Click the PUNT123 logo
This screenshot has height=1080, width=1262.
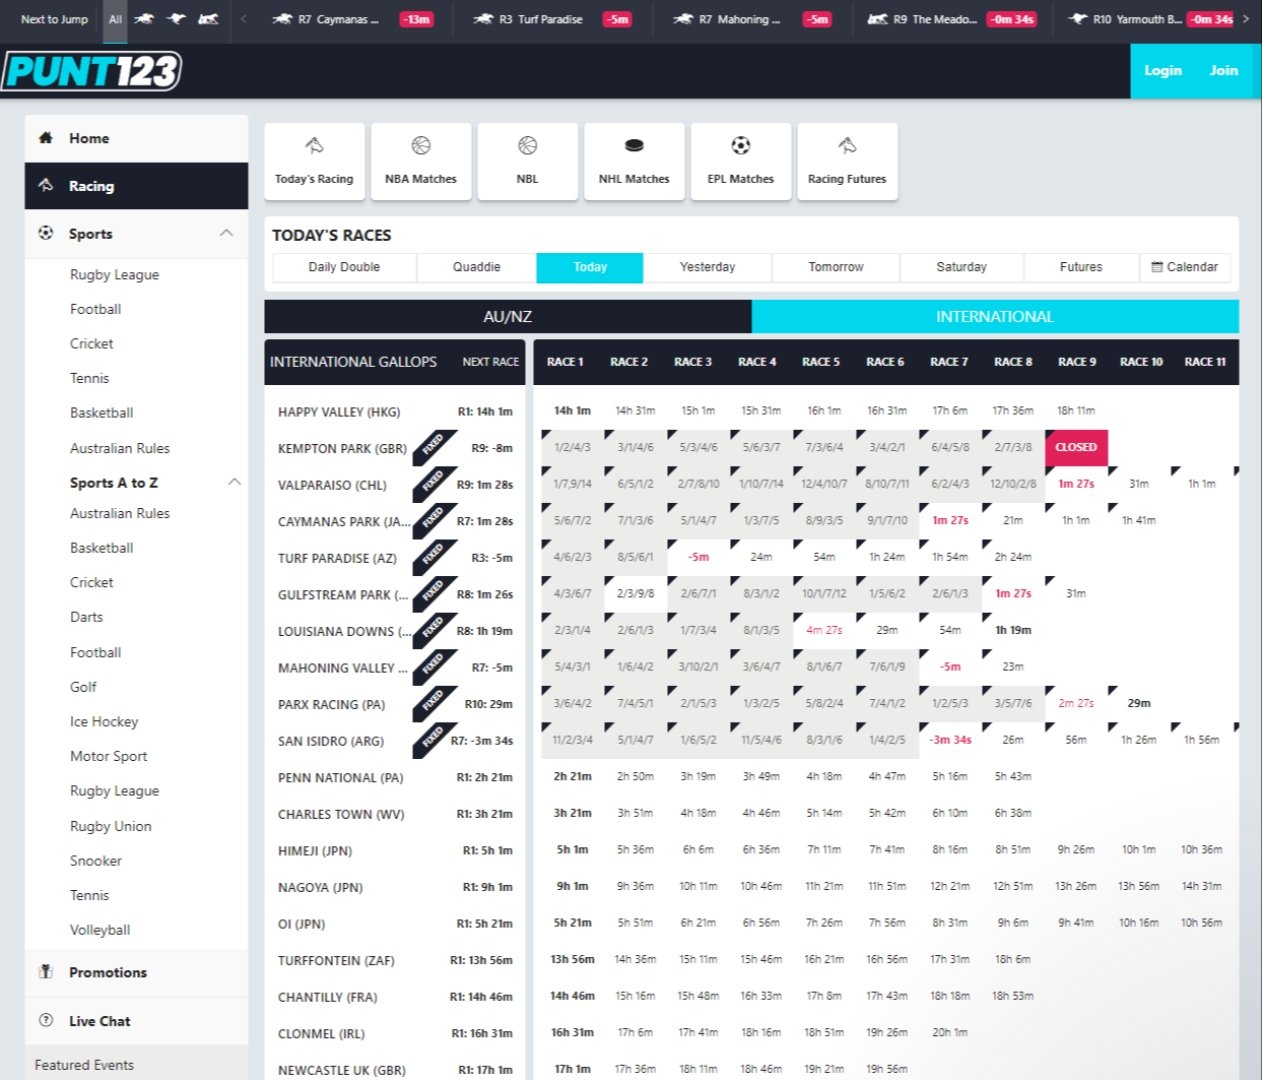(x=91, y=71)
